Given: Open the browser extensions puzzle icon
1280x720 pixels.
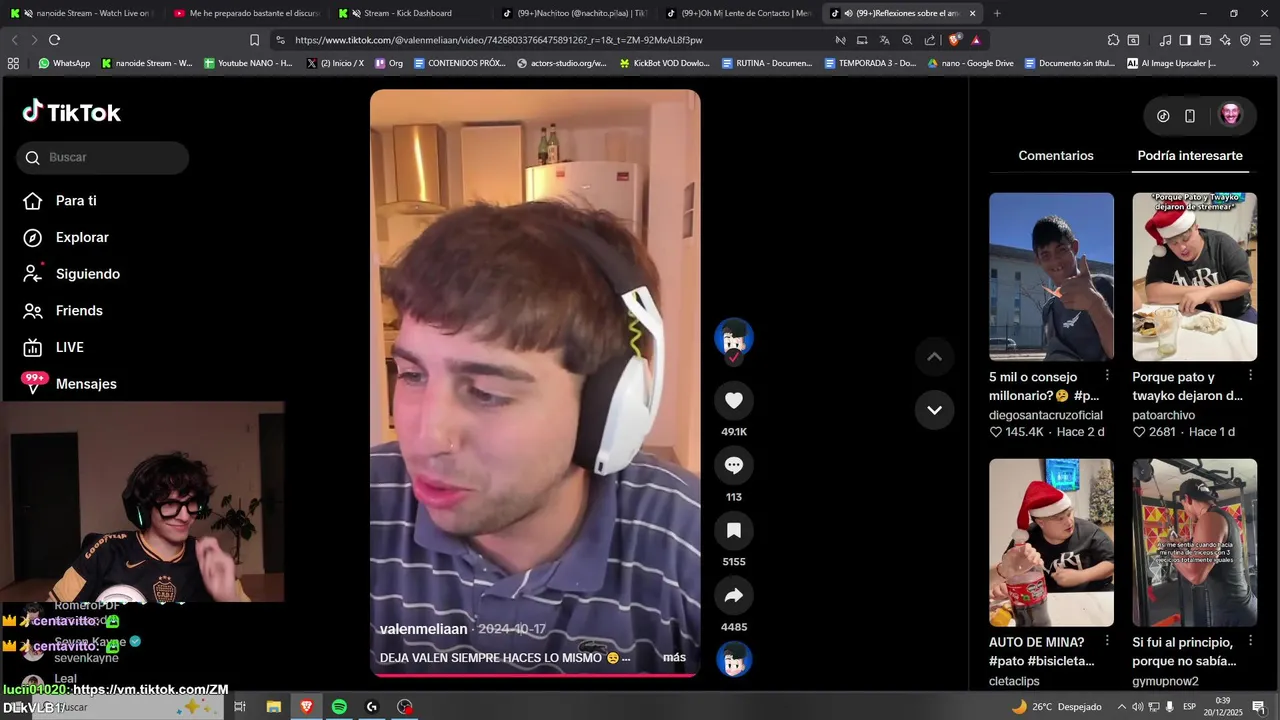Looking at the screenshot, I should (1113, 40).
